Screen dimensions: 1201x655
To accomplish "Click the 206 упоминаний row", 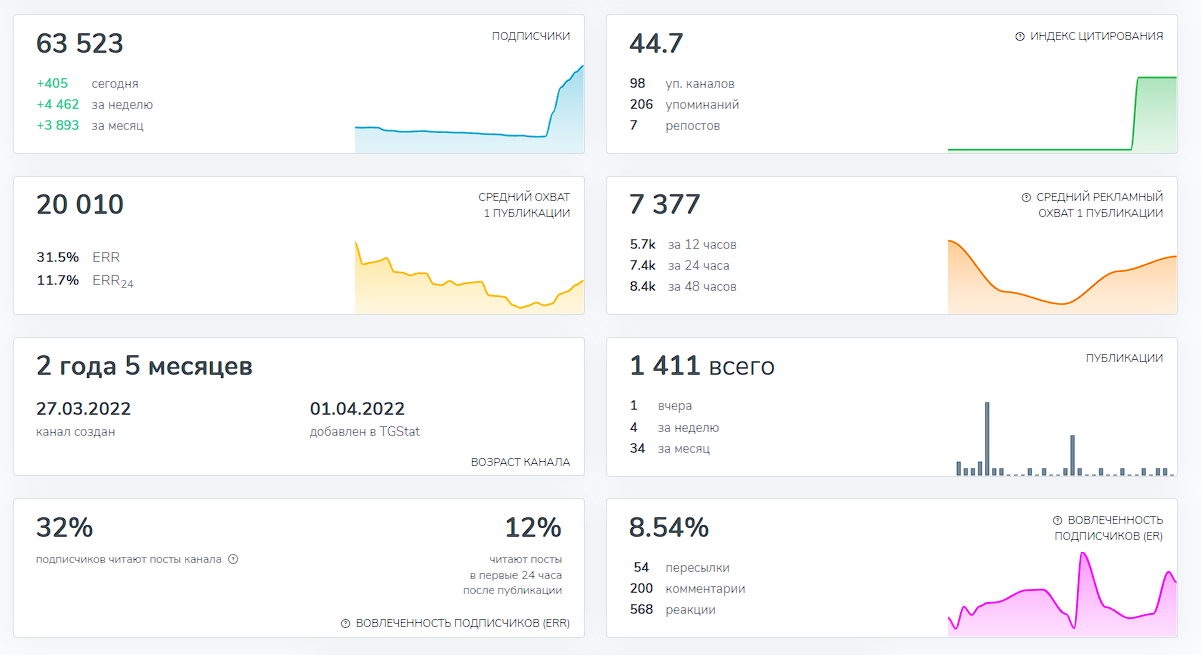I will (x=684, y=104).
